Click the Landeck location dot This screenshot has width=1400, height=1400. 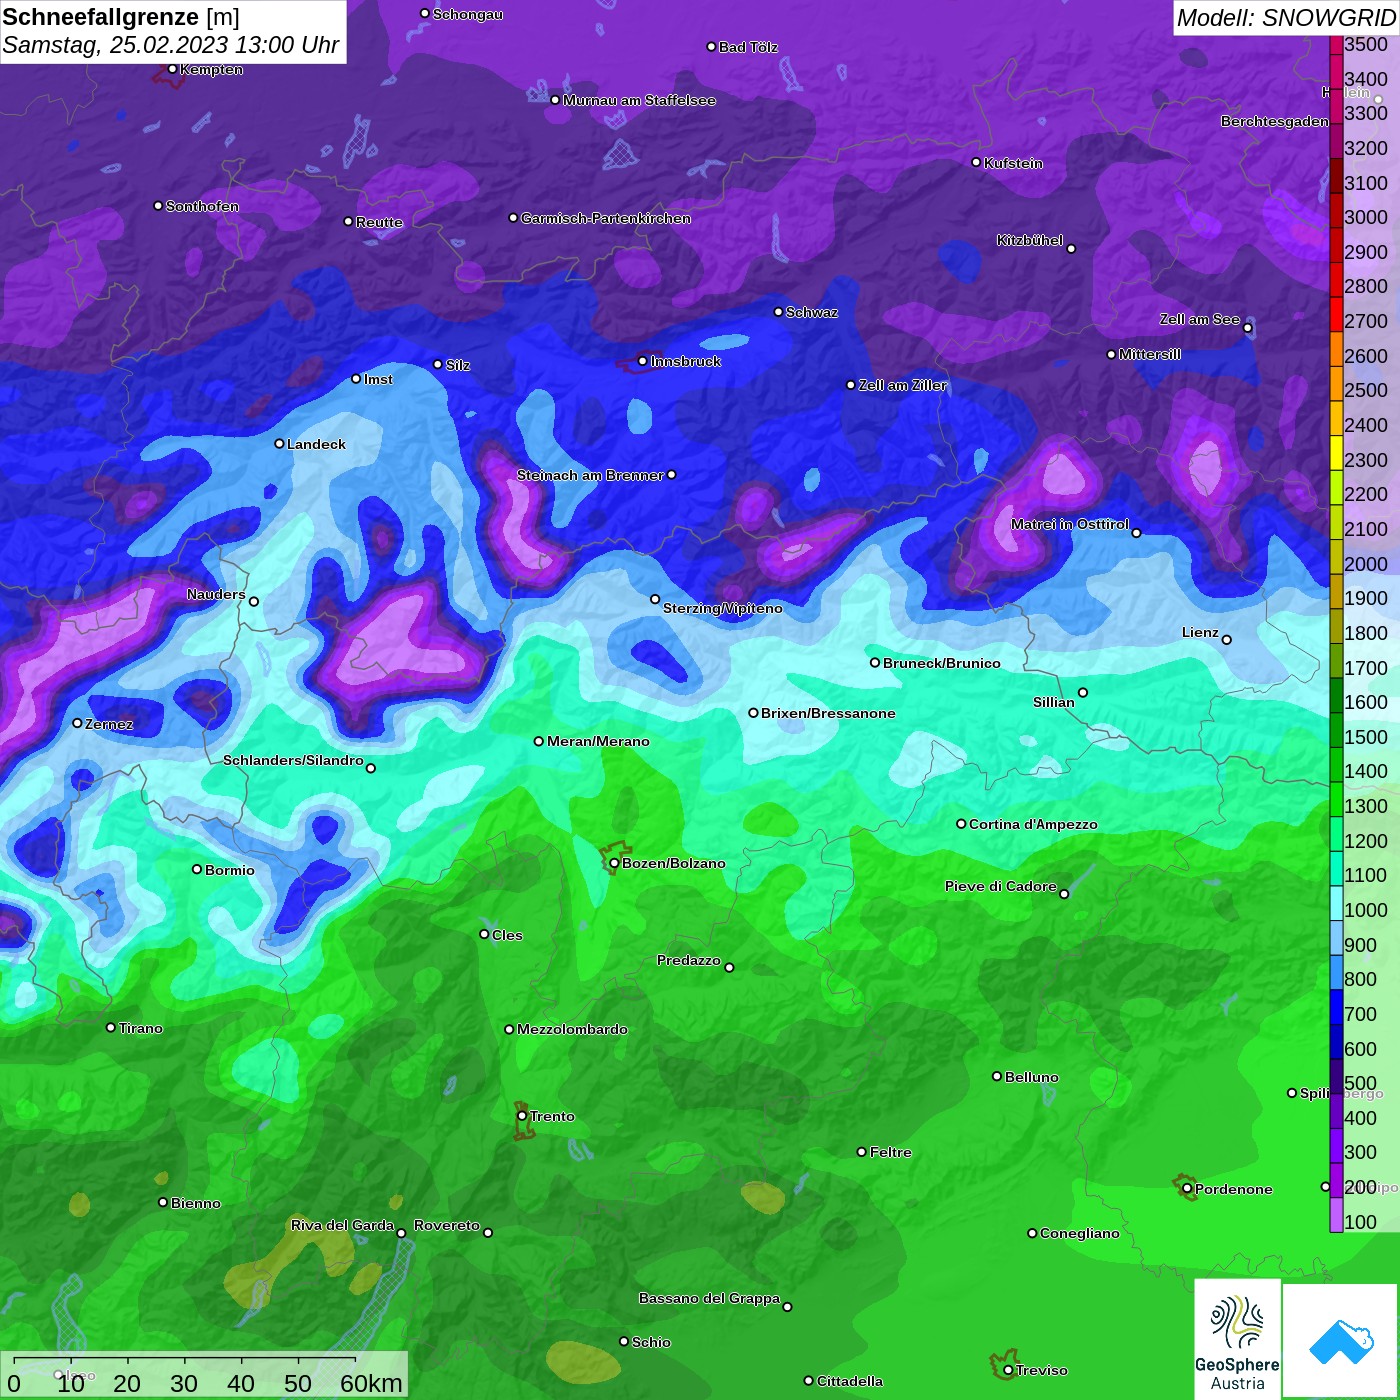coord(279,443)
